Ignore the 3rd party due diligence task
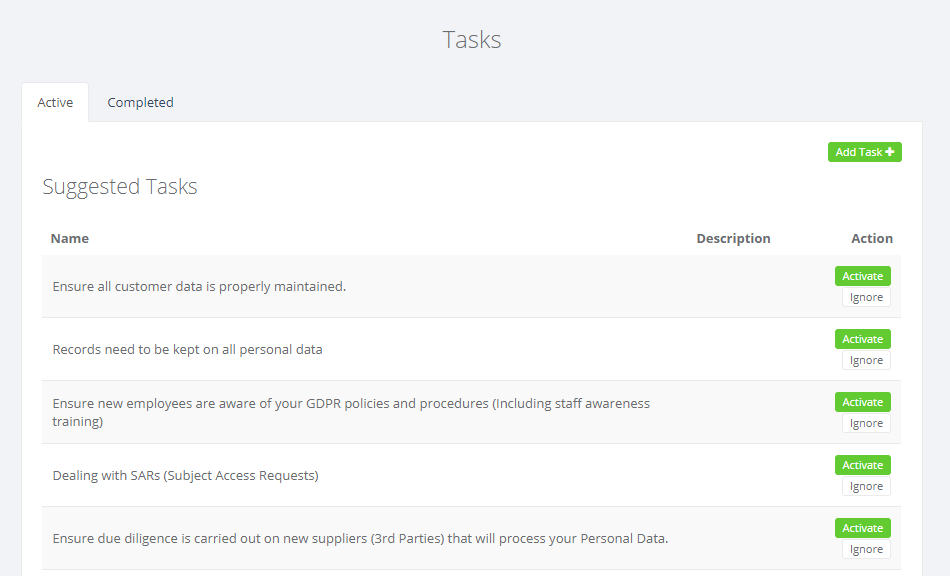The height and width of the screenshot is (576, 950). pyautogui.click(x=866, y=549)
